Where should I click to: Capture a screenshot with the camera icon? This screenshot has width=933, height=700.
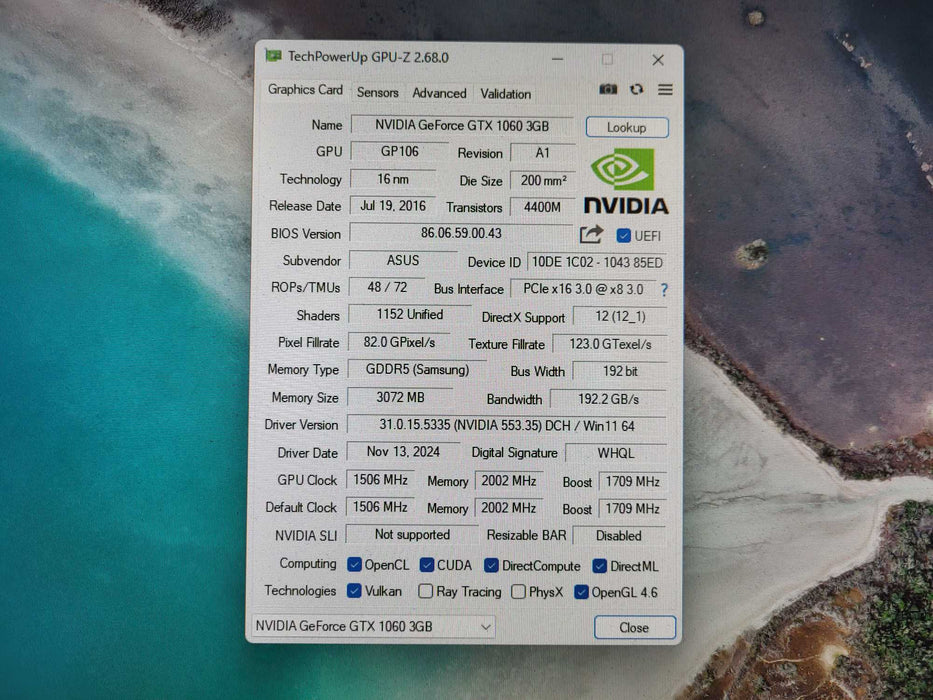608,89
